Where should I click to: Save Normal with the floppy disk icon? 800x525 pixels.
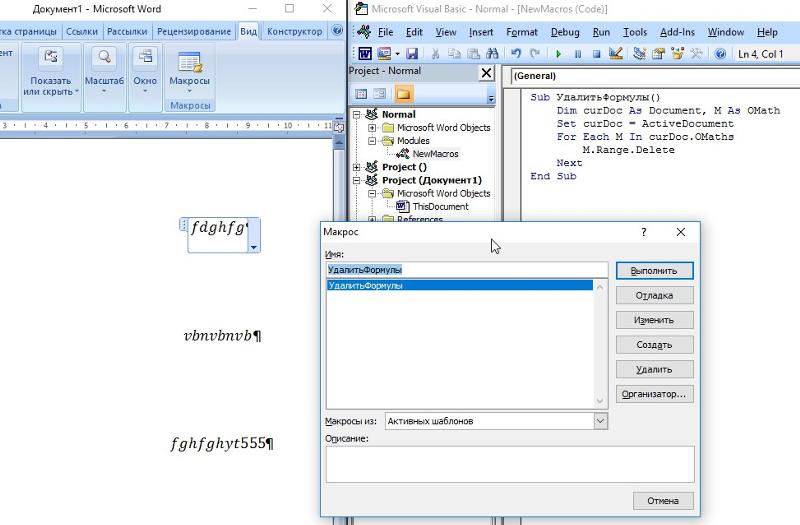click(412, 53)
